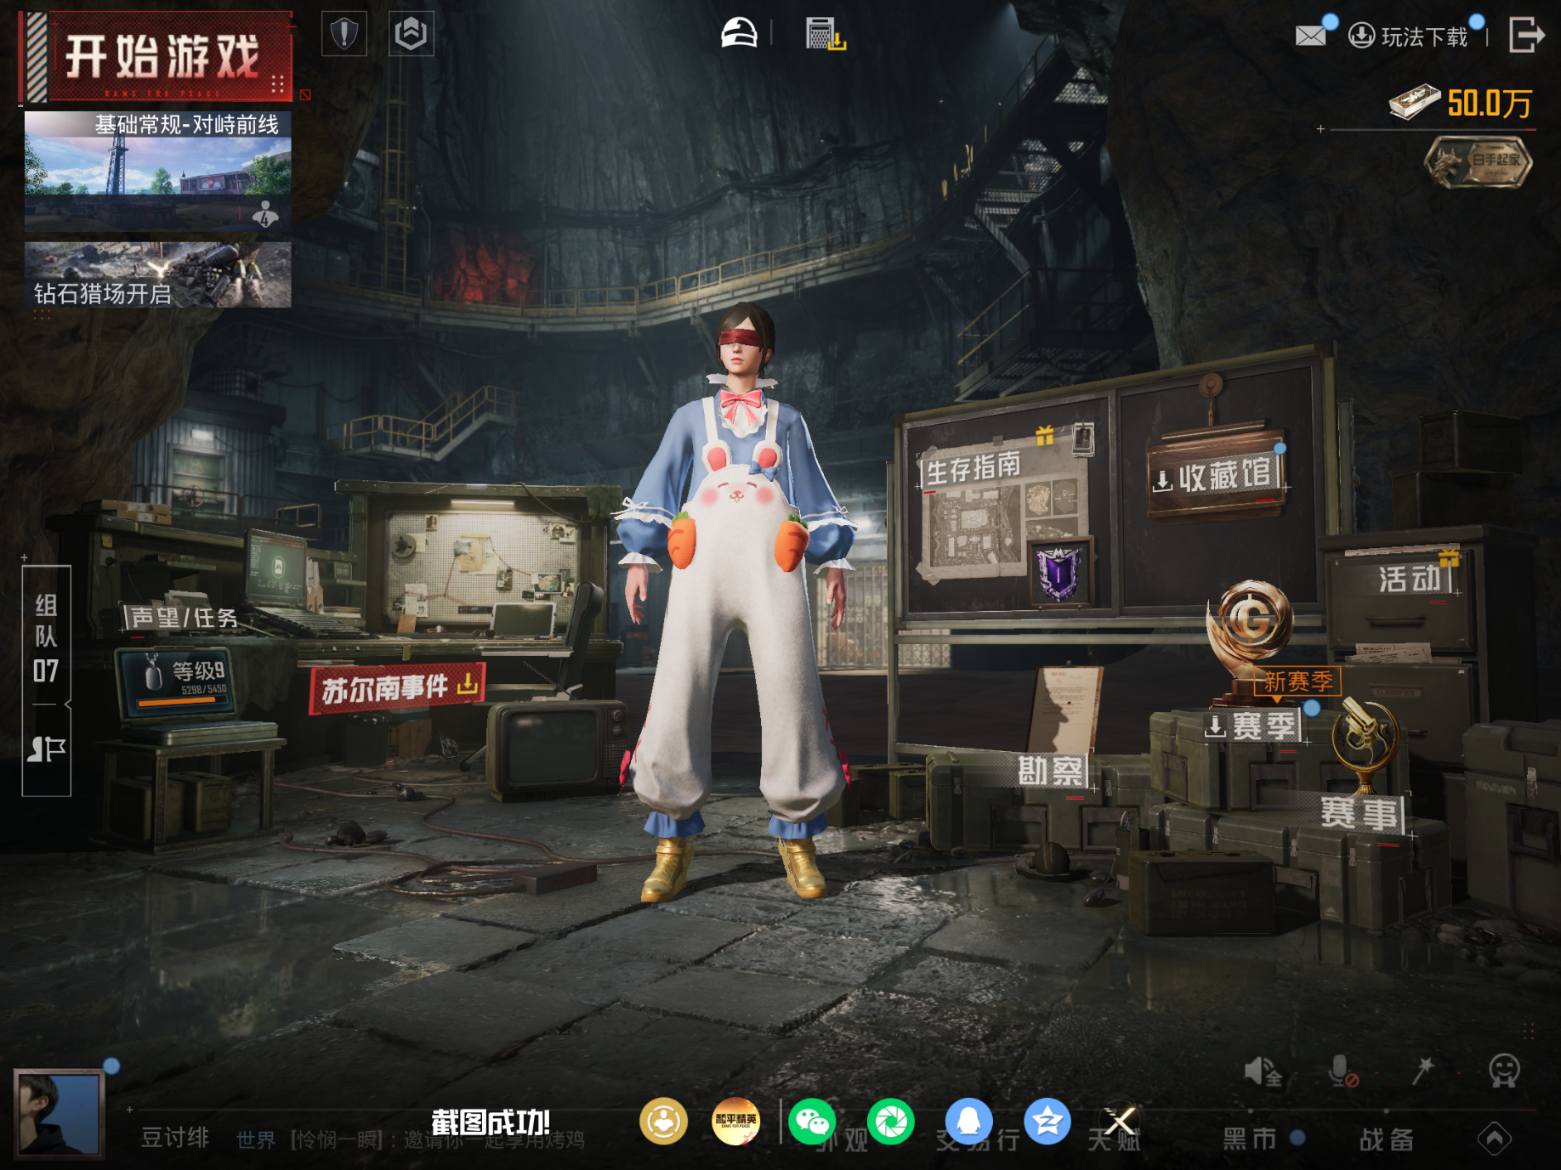1561x1170 pixels.
Task: Share via the 和平精英 round icon
Action: click(x=735, y=1121)
